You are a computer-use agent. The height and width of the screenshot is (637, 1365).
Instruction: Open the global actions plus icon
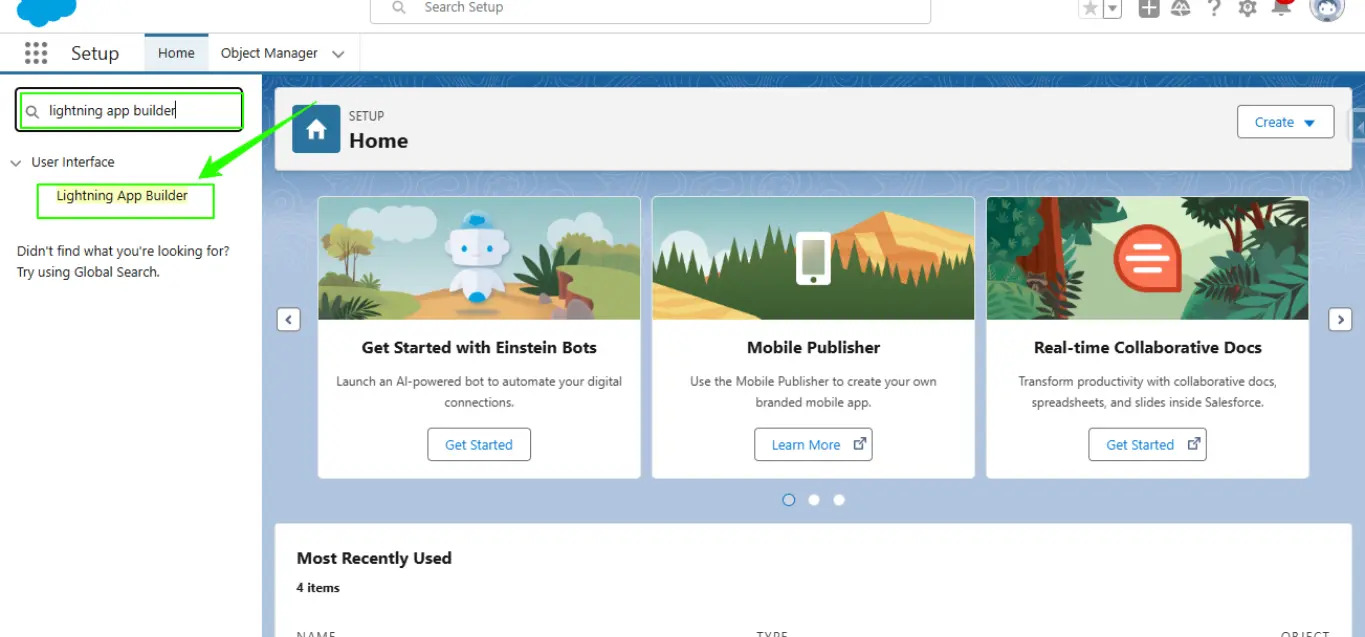[x=1149, y=8]
